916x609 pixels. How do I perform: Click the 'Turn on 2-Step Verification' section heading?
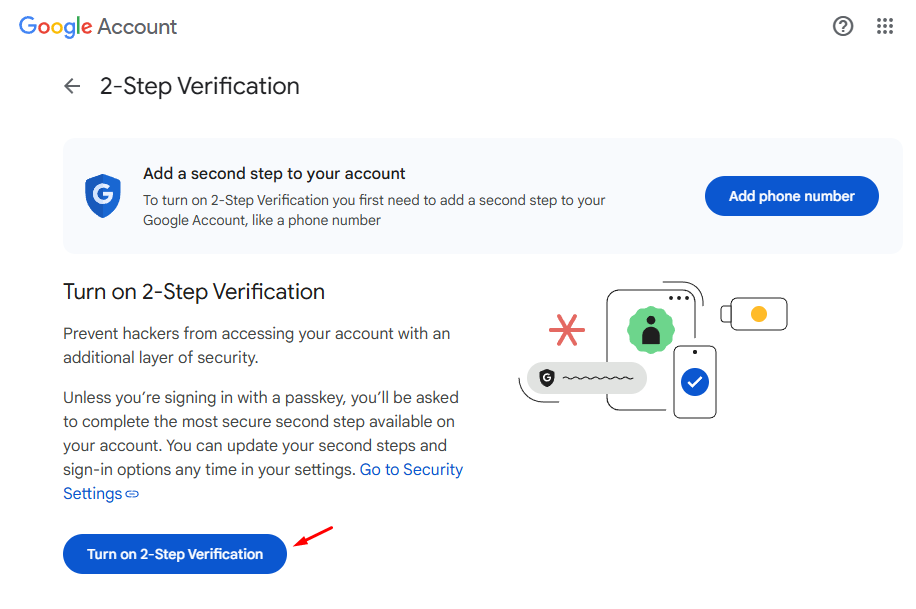(194, 292)
